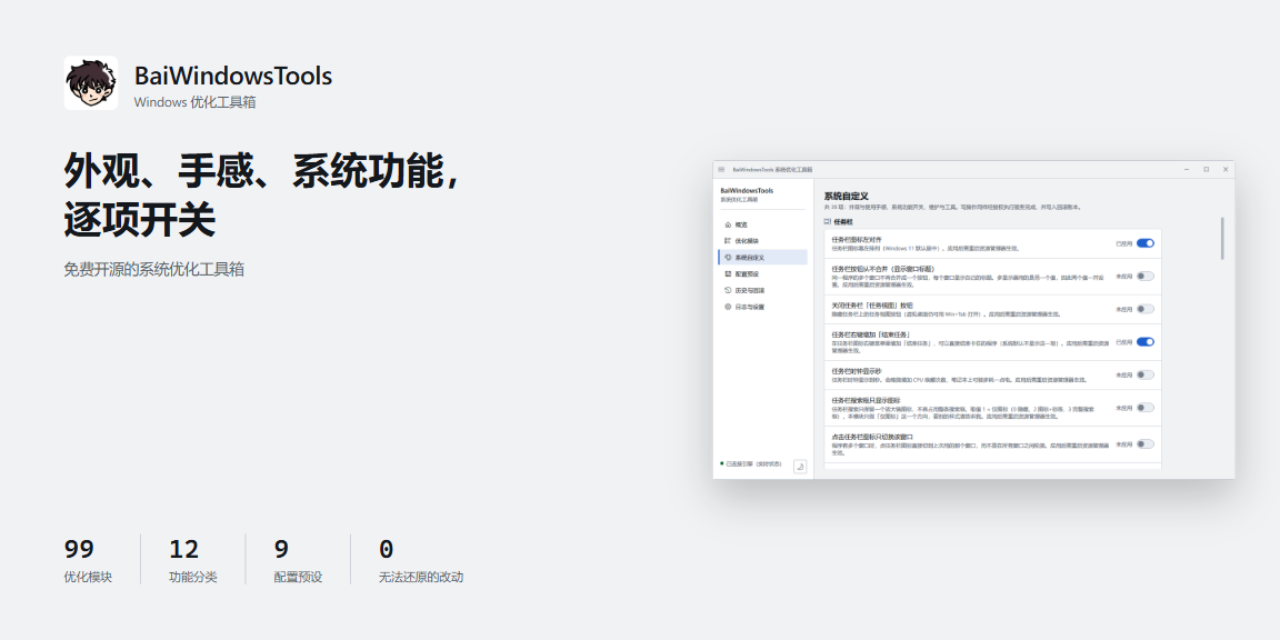Click the 任务栏按钮从不合并 setting title
This screenshot has height=640, width=1280.
(882, 269)
